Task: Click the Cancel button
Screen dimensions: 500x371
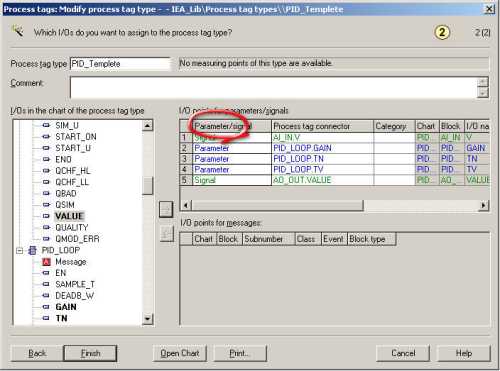Action: pos(403,353)
